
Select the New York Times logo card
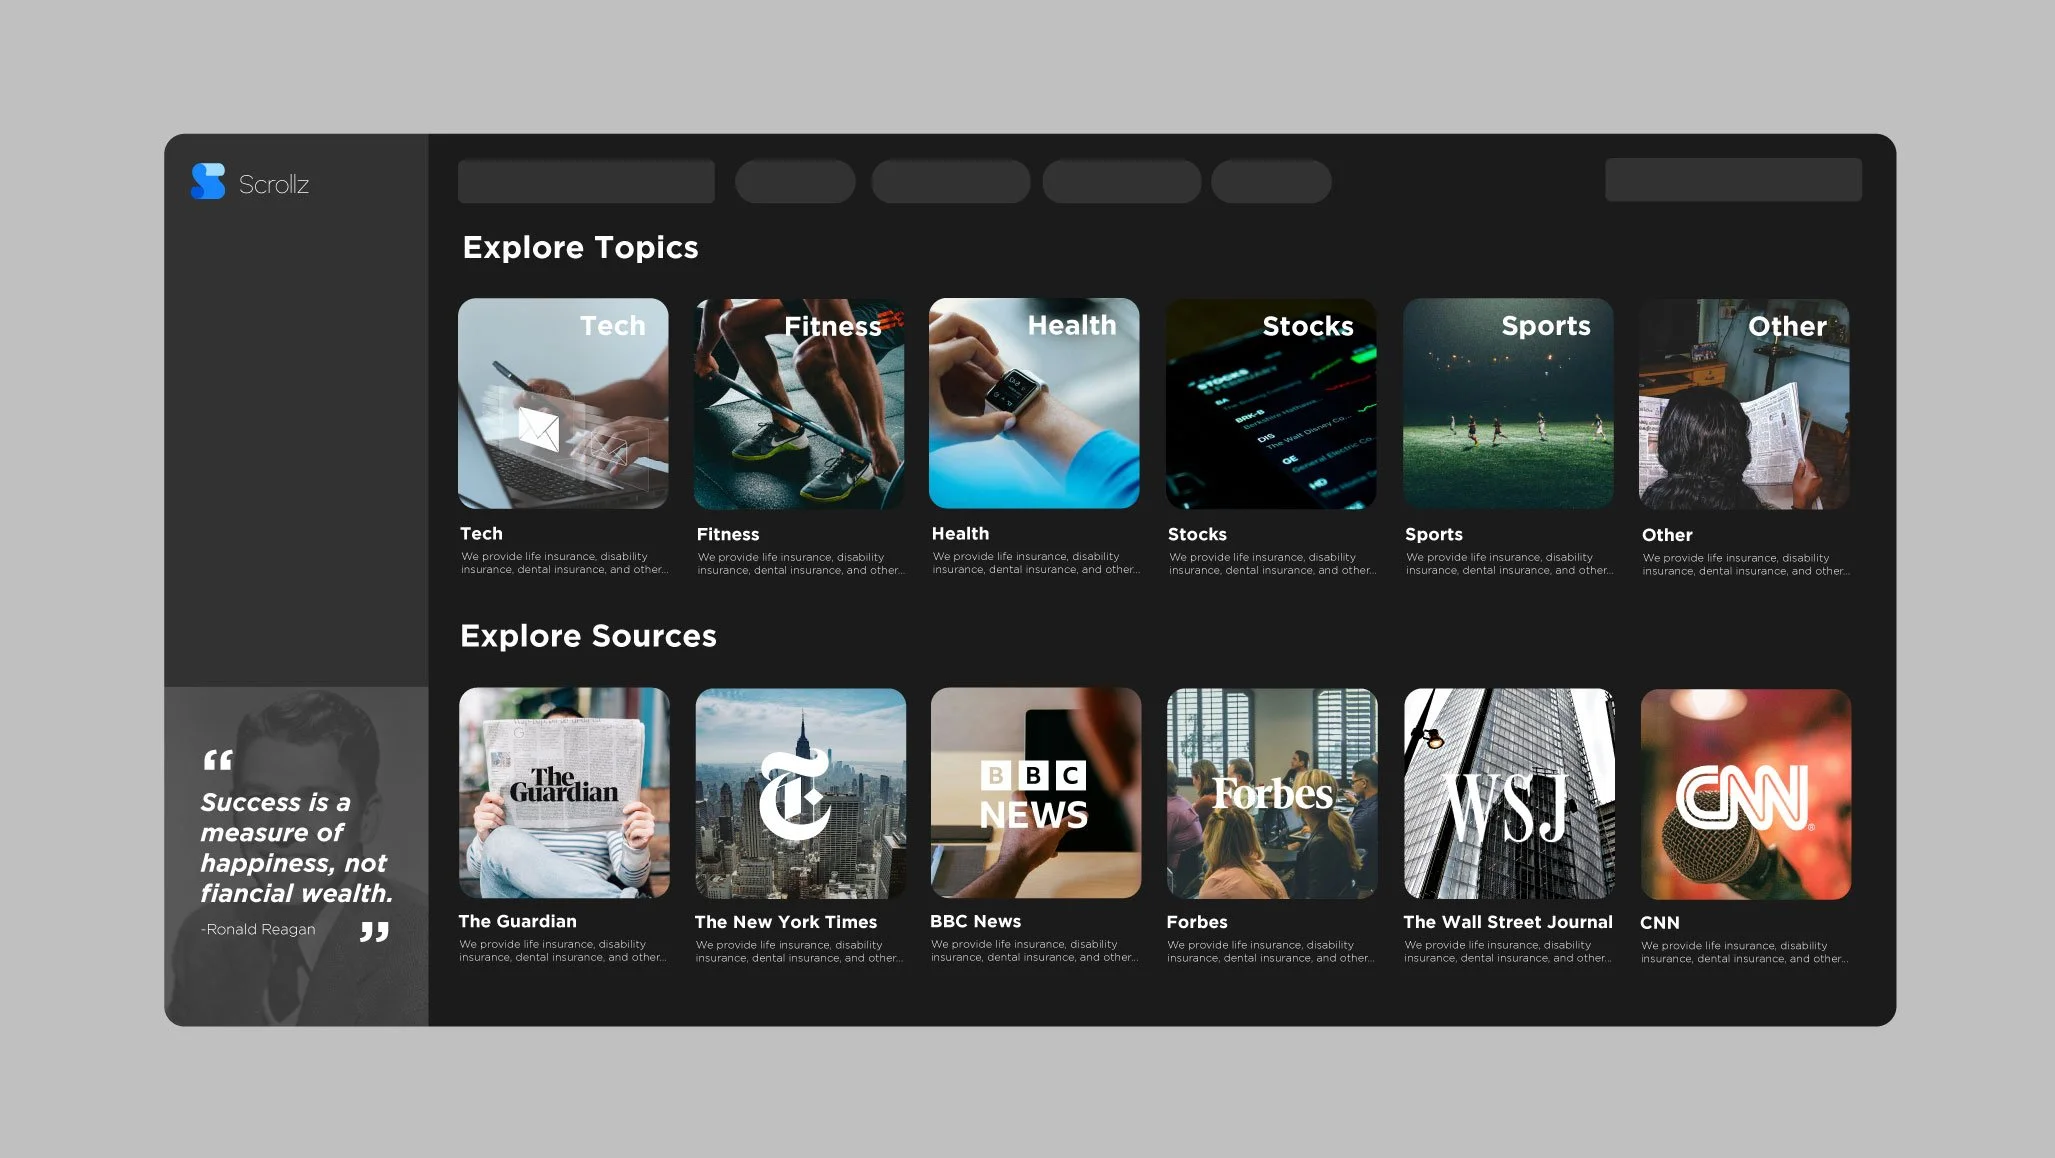[800, 792]
